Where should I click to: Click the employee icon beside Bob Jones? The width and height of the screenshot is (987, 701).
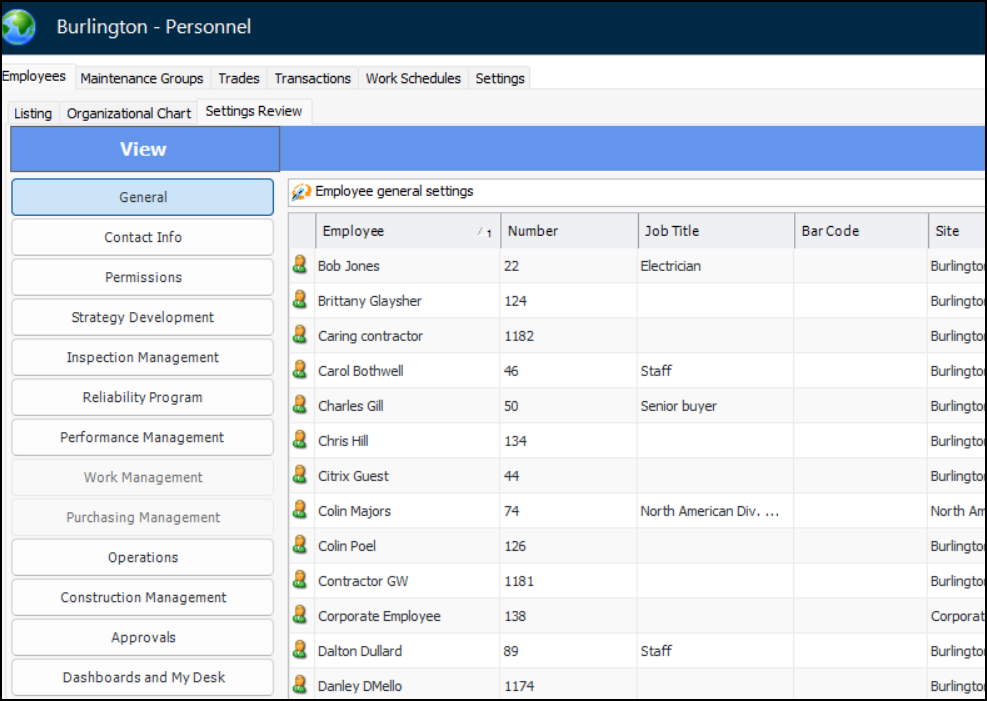tap(299, 266)
